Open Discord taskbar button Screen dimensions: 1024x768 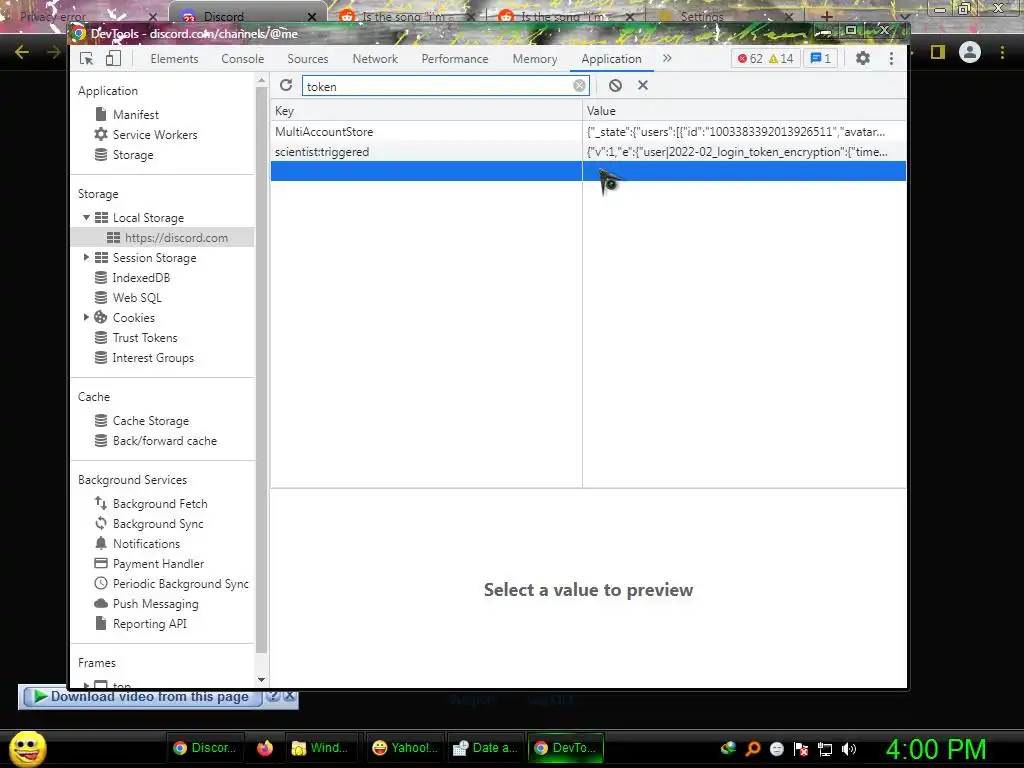(x=206, y=748)
